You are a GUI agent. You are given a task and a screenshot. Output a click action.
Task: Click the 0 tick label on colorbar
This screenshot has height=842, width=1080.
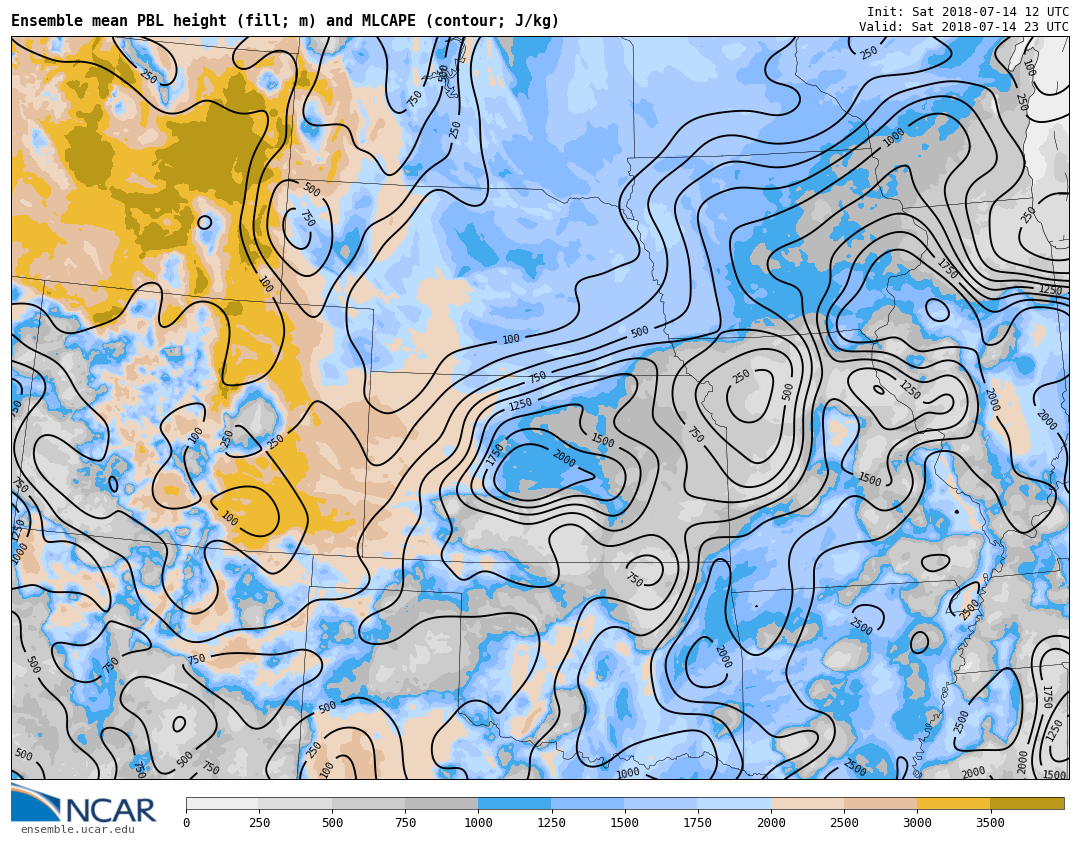(x=186, y=823)
